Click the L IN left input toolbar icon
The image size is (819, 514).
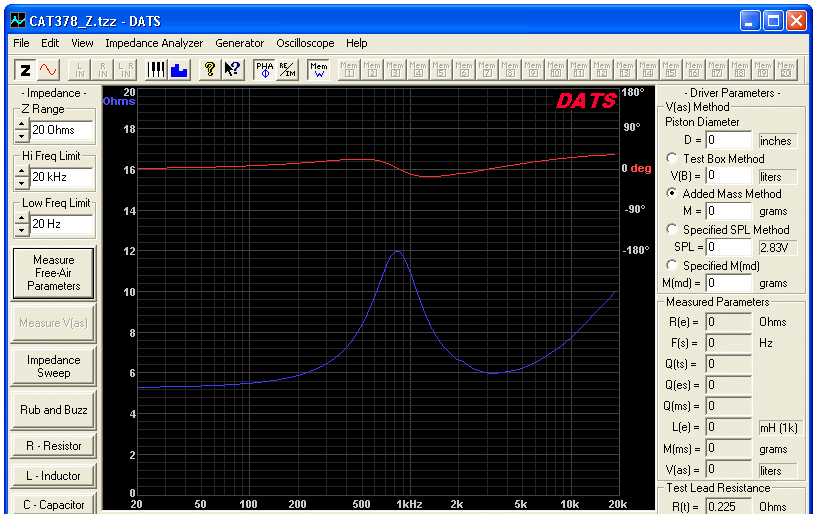79,69
